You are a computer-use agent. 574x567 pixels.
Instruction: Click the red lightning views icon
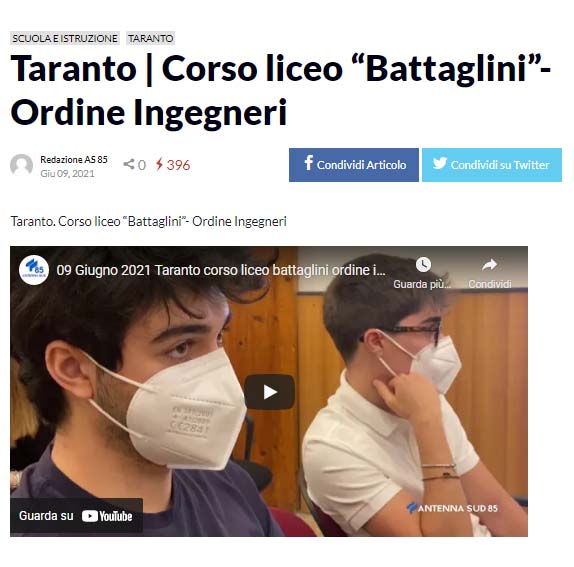[159, 164]
